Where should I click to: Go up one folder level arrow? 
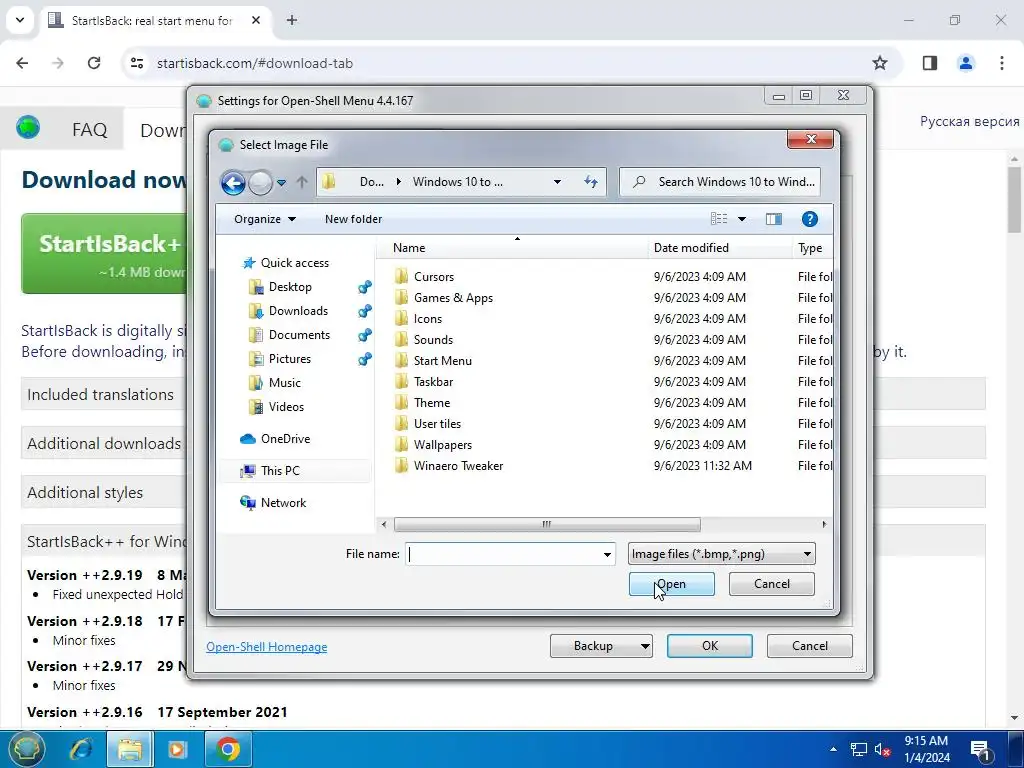point(302,182)
